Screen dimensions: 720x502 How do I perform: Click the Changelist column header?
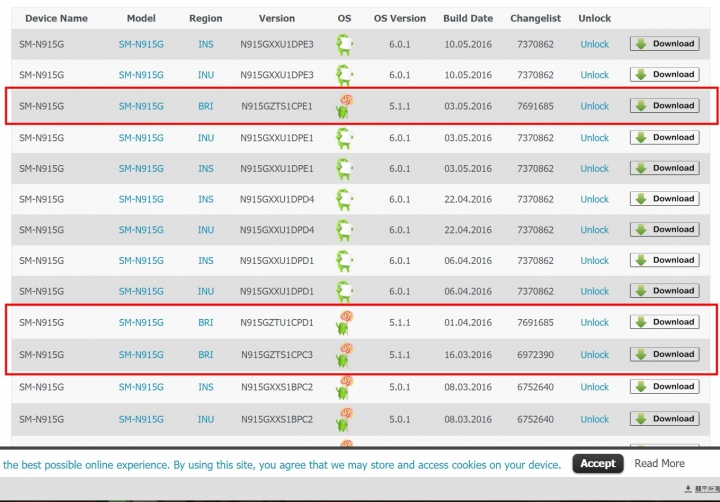click(535, 19)
